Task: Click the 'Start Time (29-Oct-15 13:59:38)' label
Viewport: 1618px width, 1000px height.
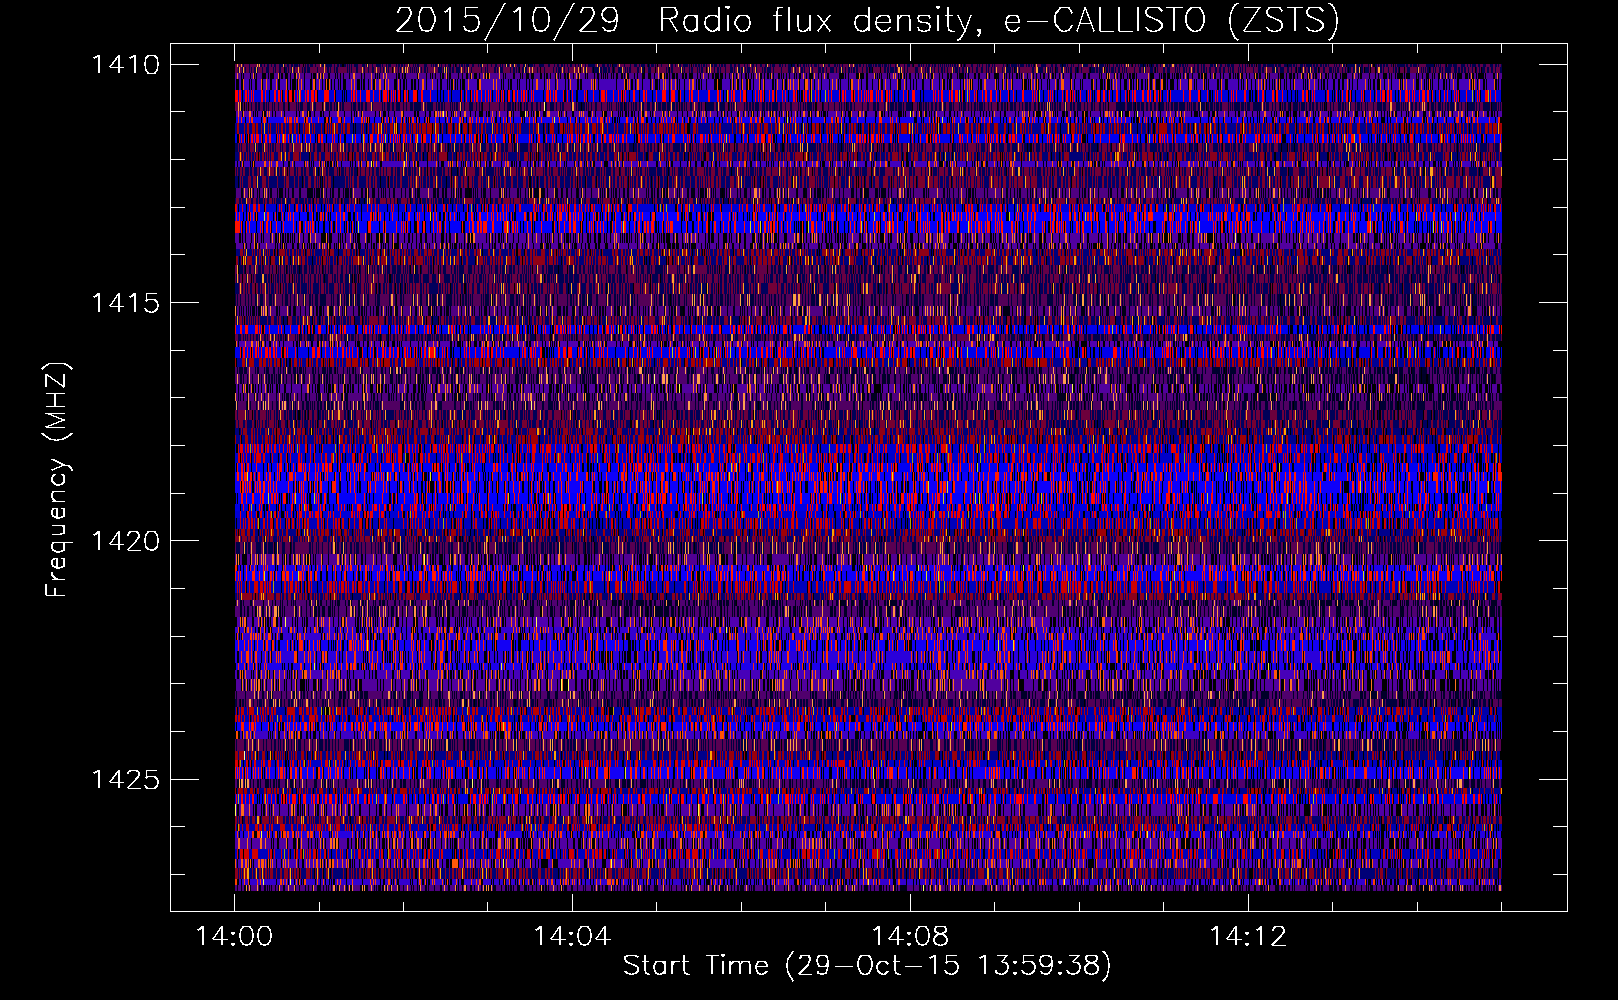Action: (867, 966)
